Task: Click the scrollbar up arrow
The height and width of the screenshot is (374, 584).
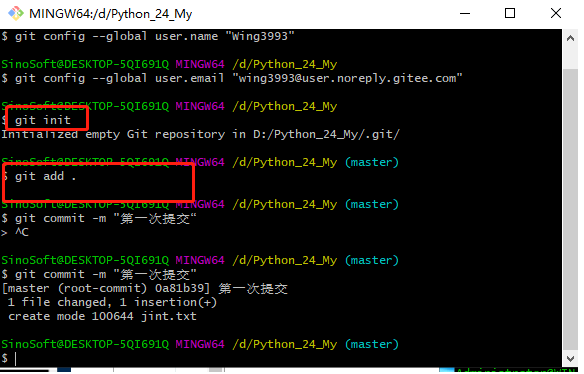Action: (570, 38)
